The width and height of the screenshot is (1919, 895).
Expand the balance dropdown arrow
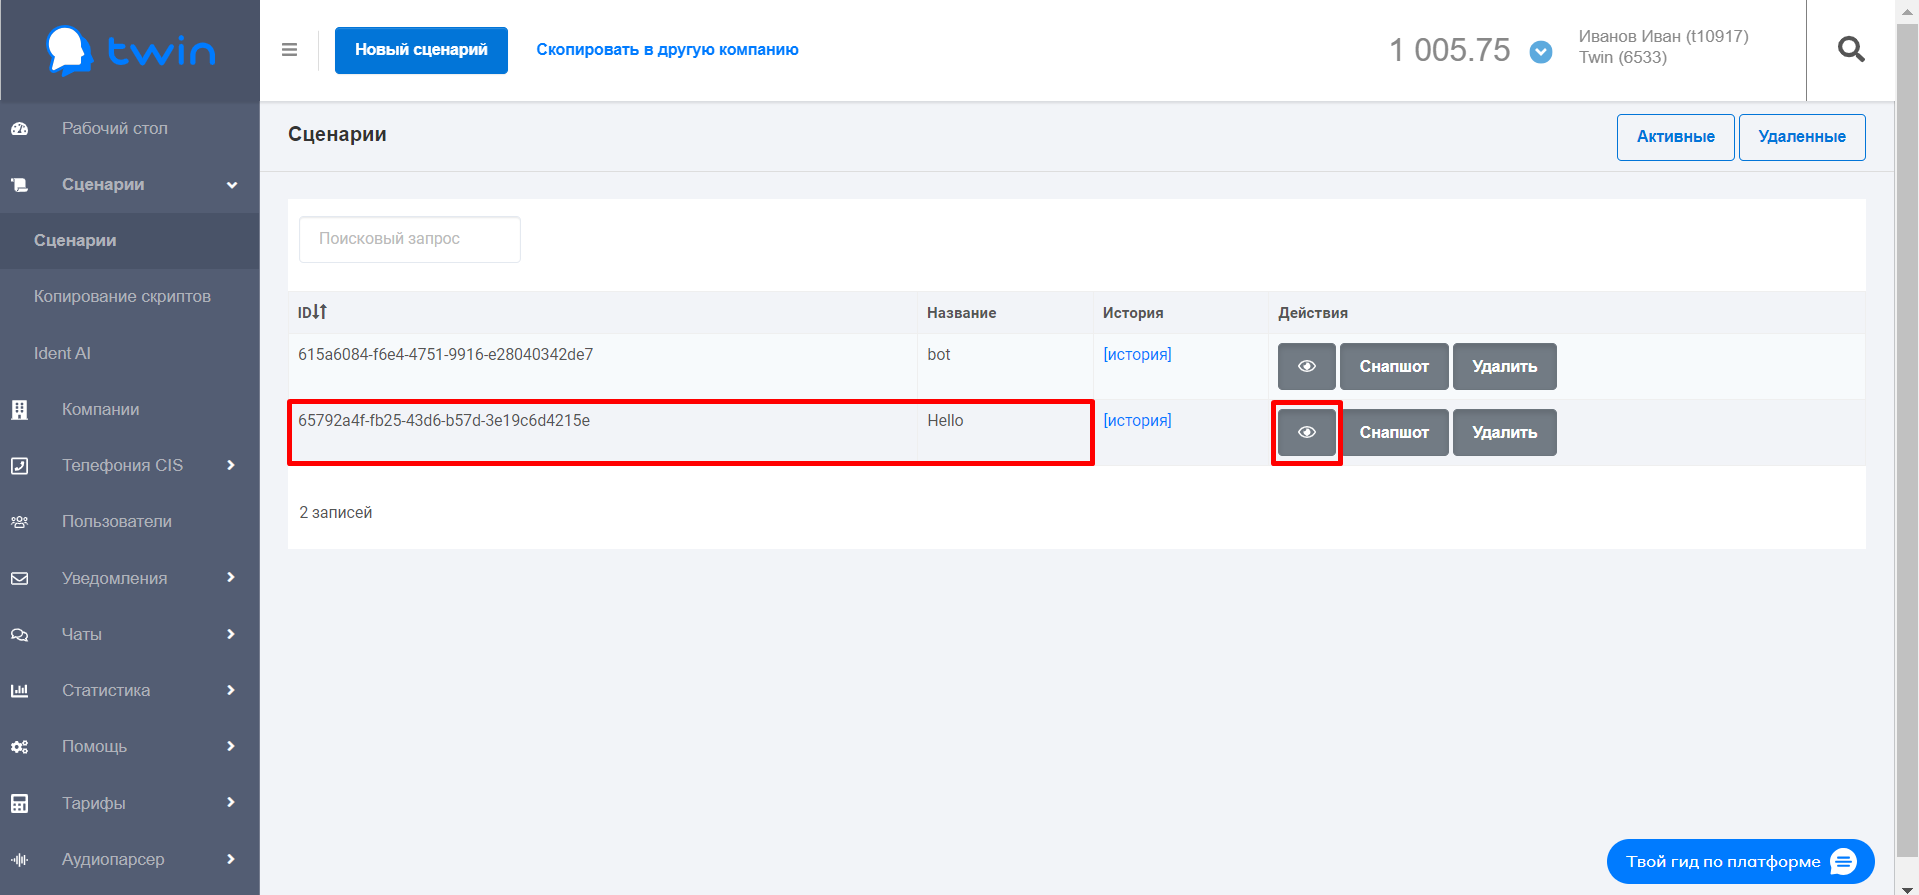click(x=1541, y=51)
